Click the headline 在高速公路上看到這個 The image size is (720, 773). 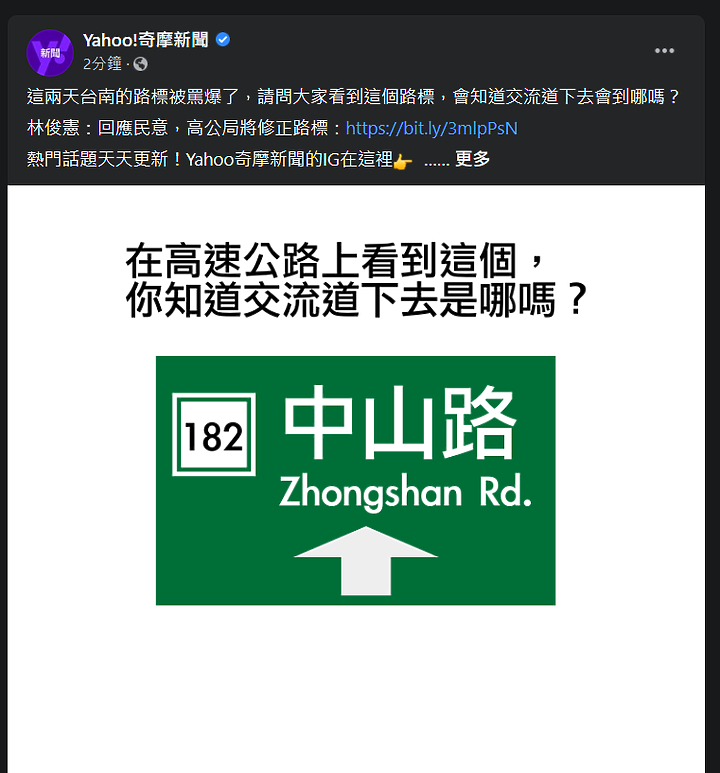point(321,261)
